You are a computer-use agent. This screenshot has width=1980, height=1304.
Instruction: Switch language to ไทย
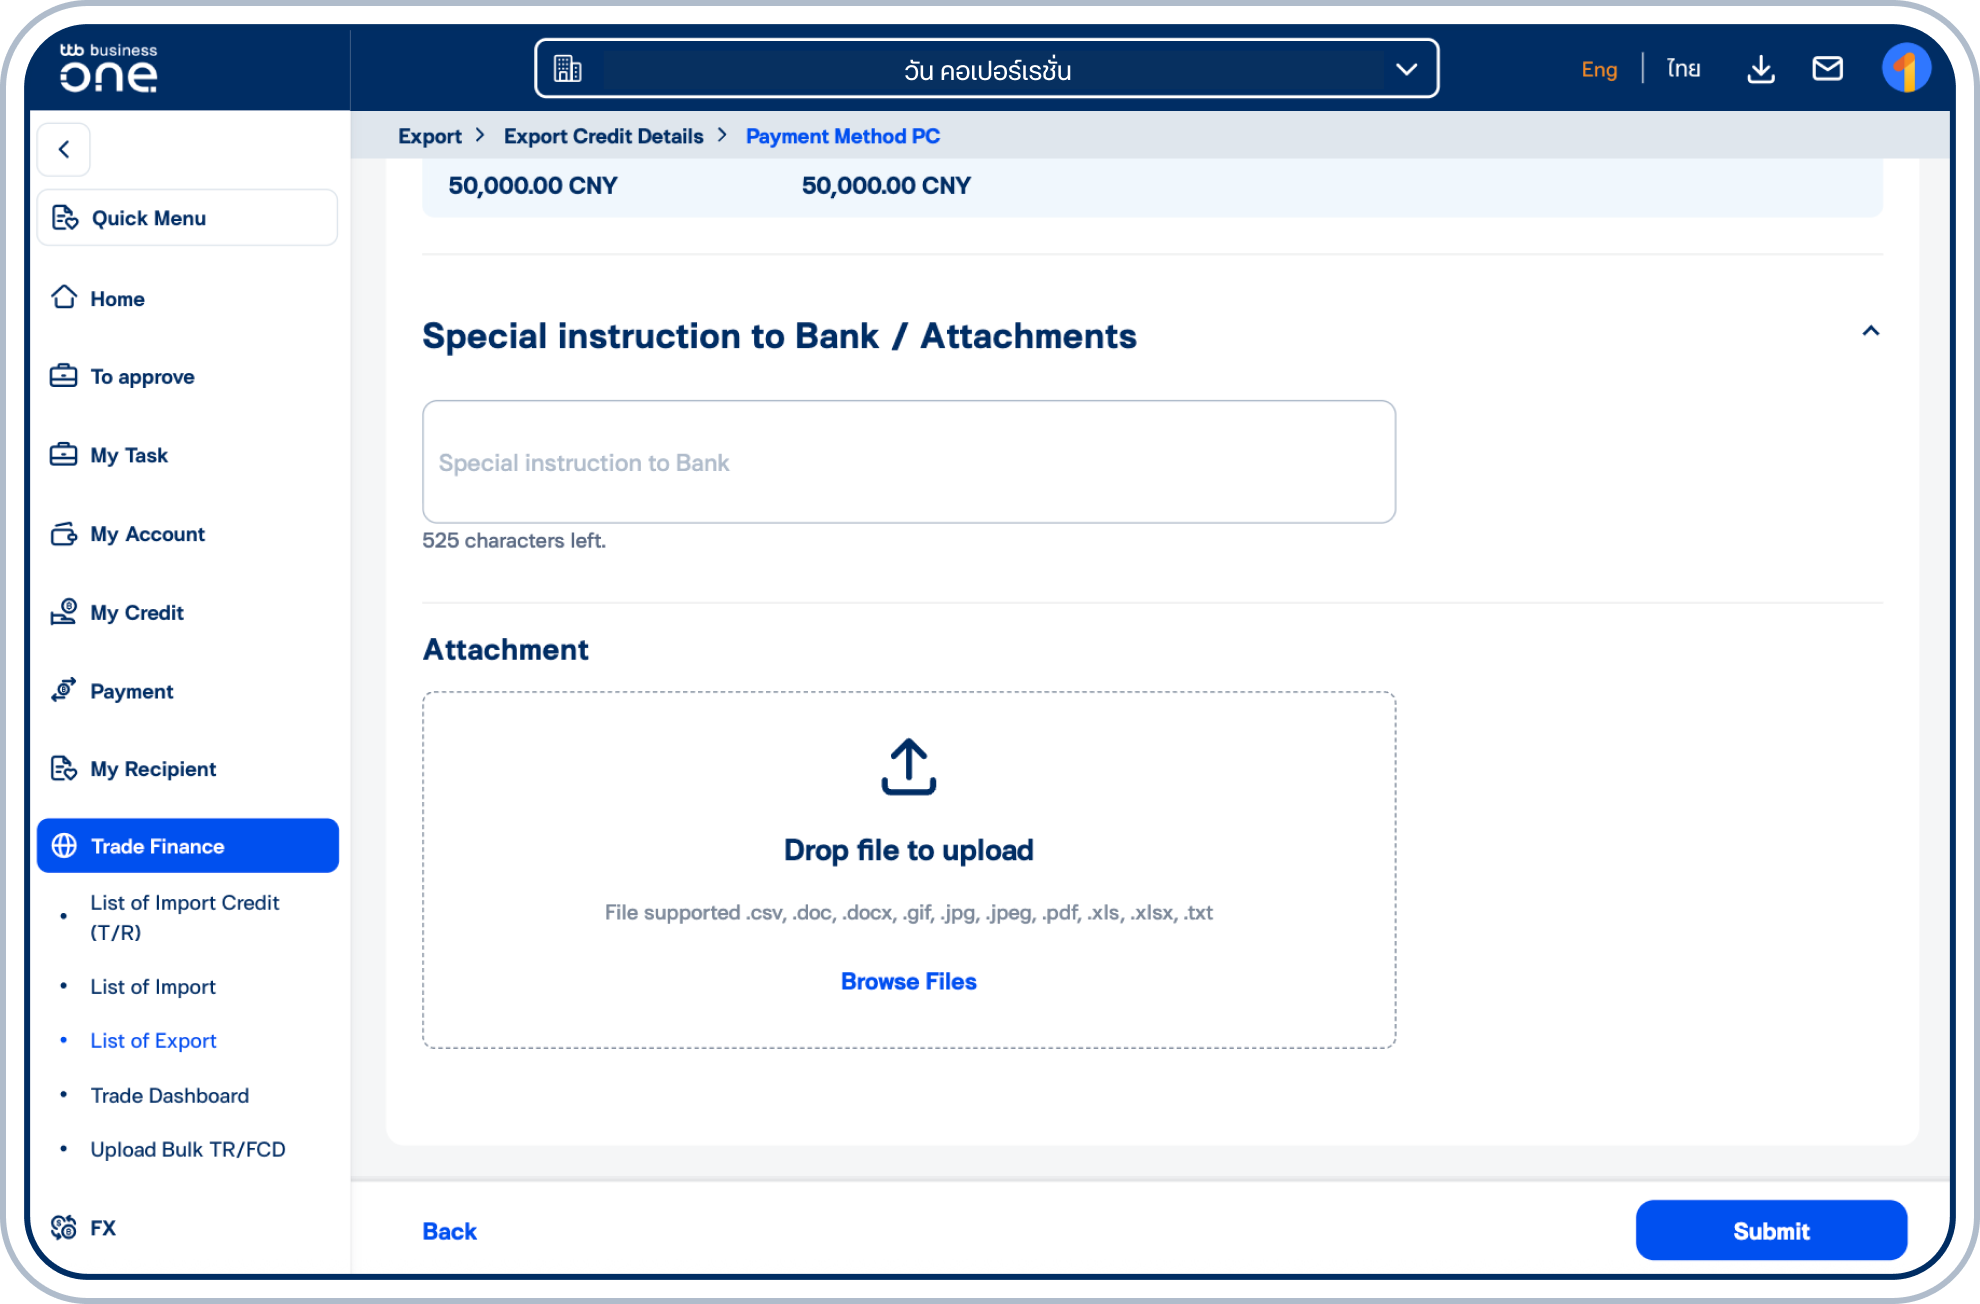pos(1682,68)
